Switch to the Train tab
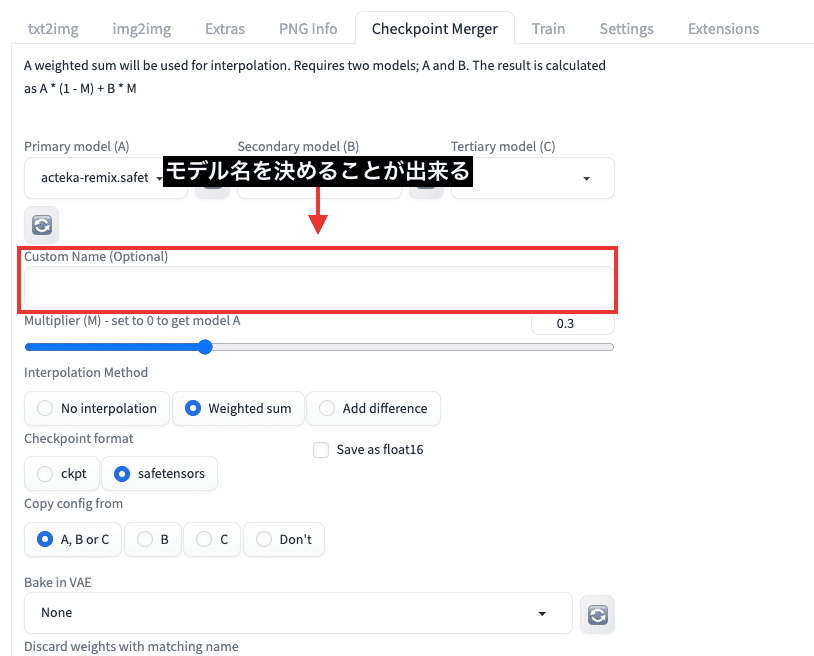The width and height of the screenshot is (814, 656). [548, 29]
